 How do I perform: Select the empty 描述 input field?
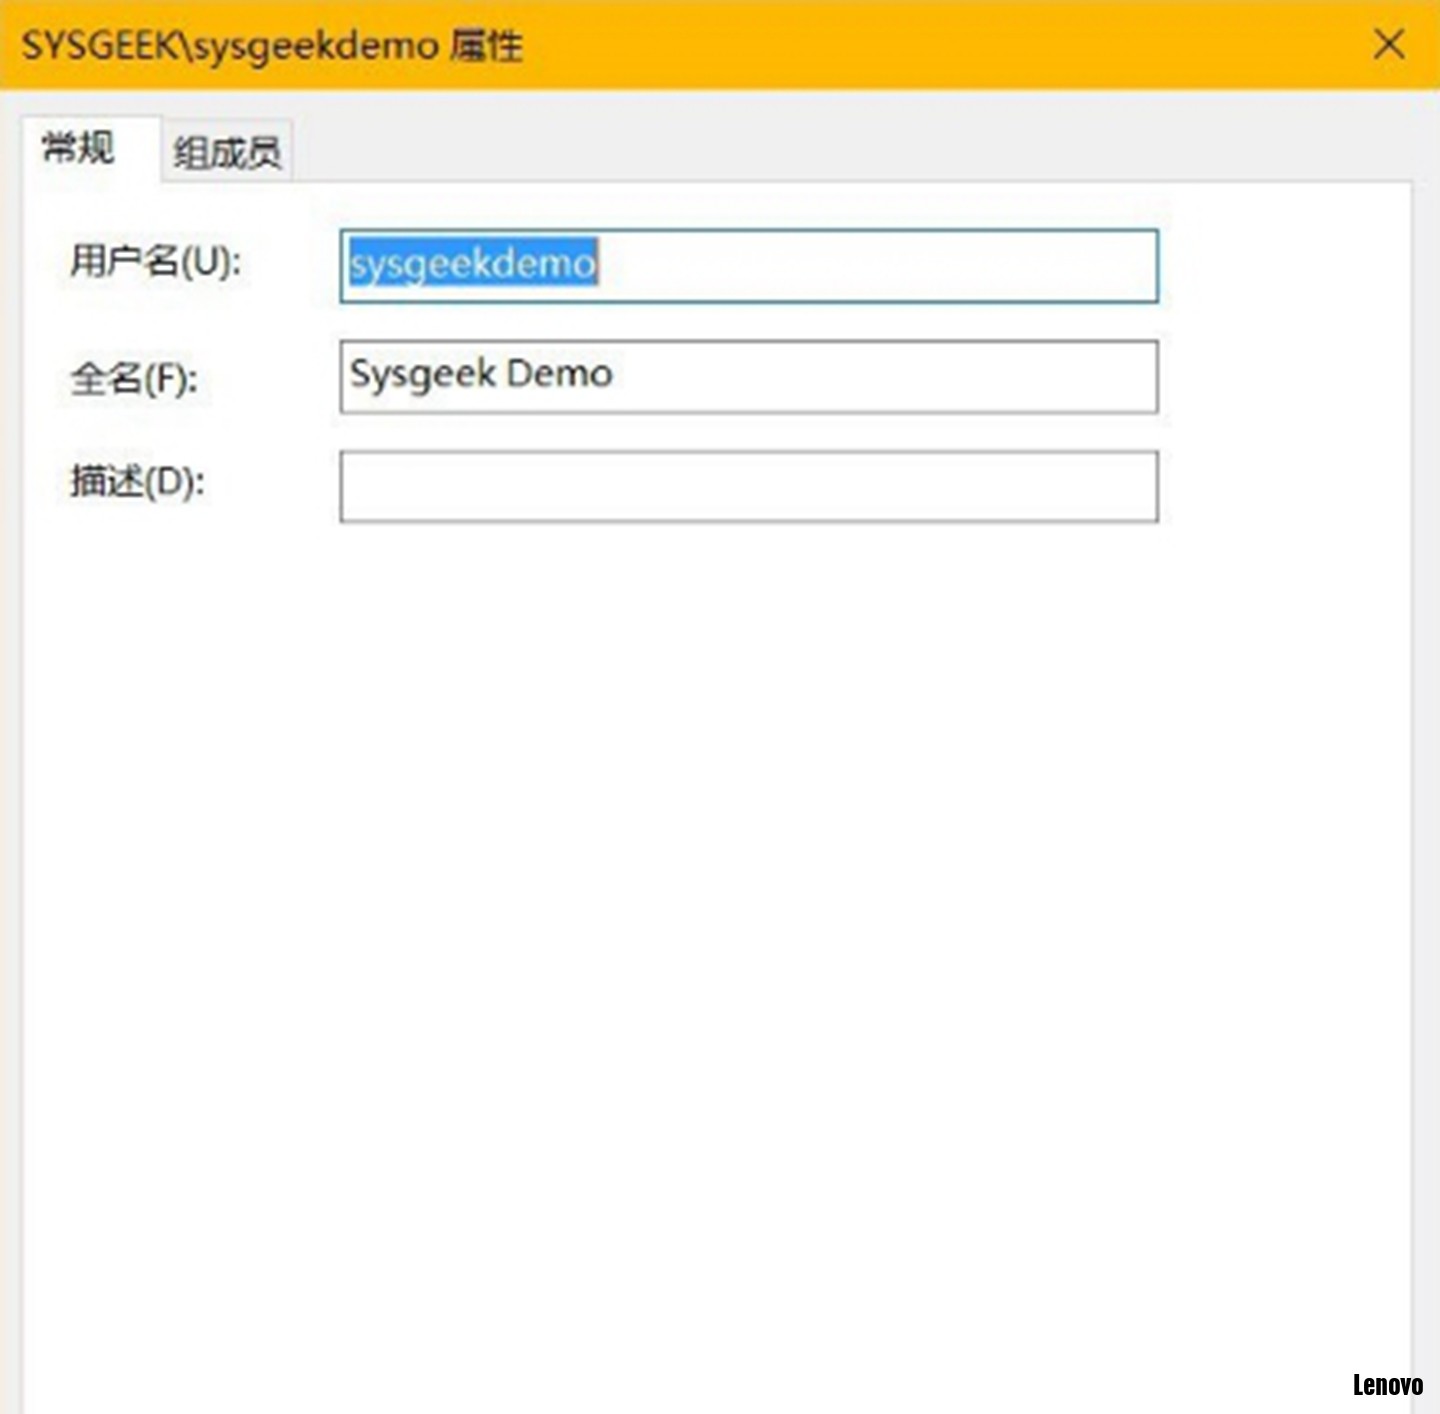point(748,487)
